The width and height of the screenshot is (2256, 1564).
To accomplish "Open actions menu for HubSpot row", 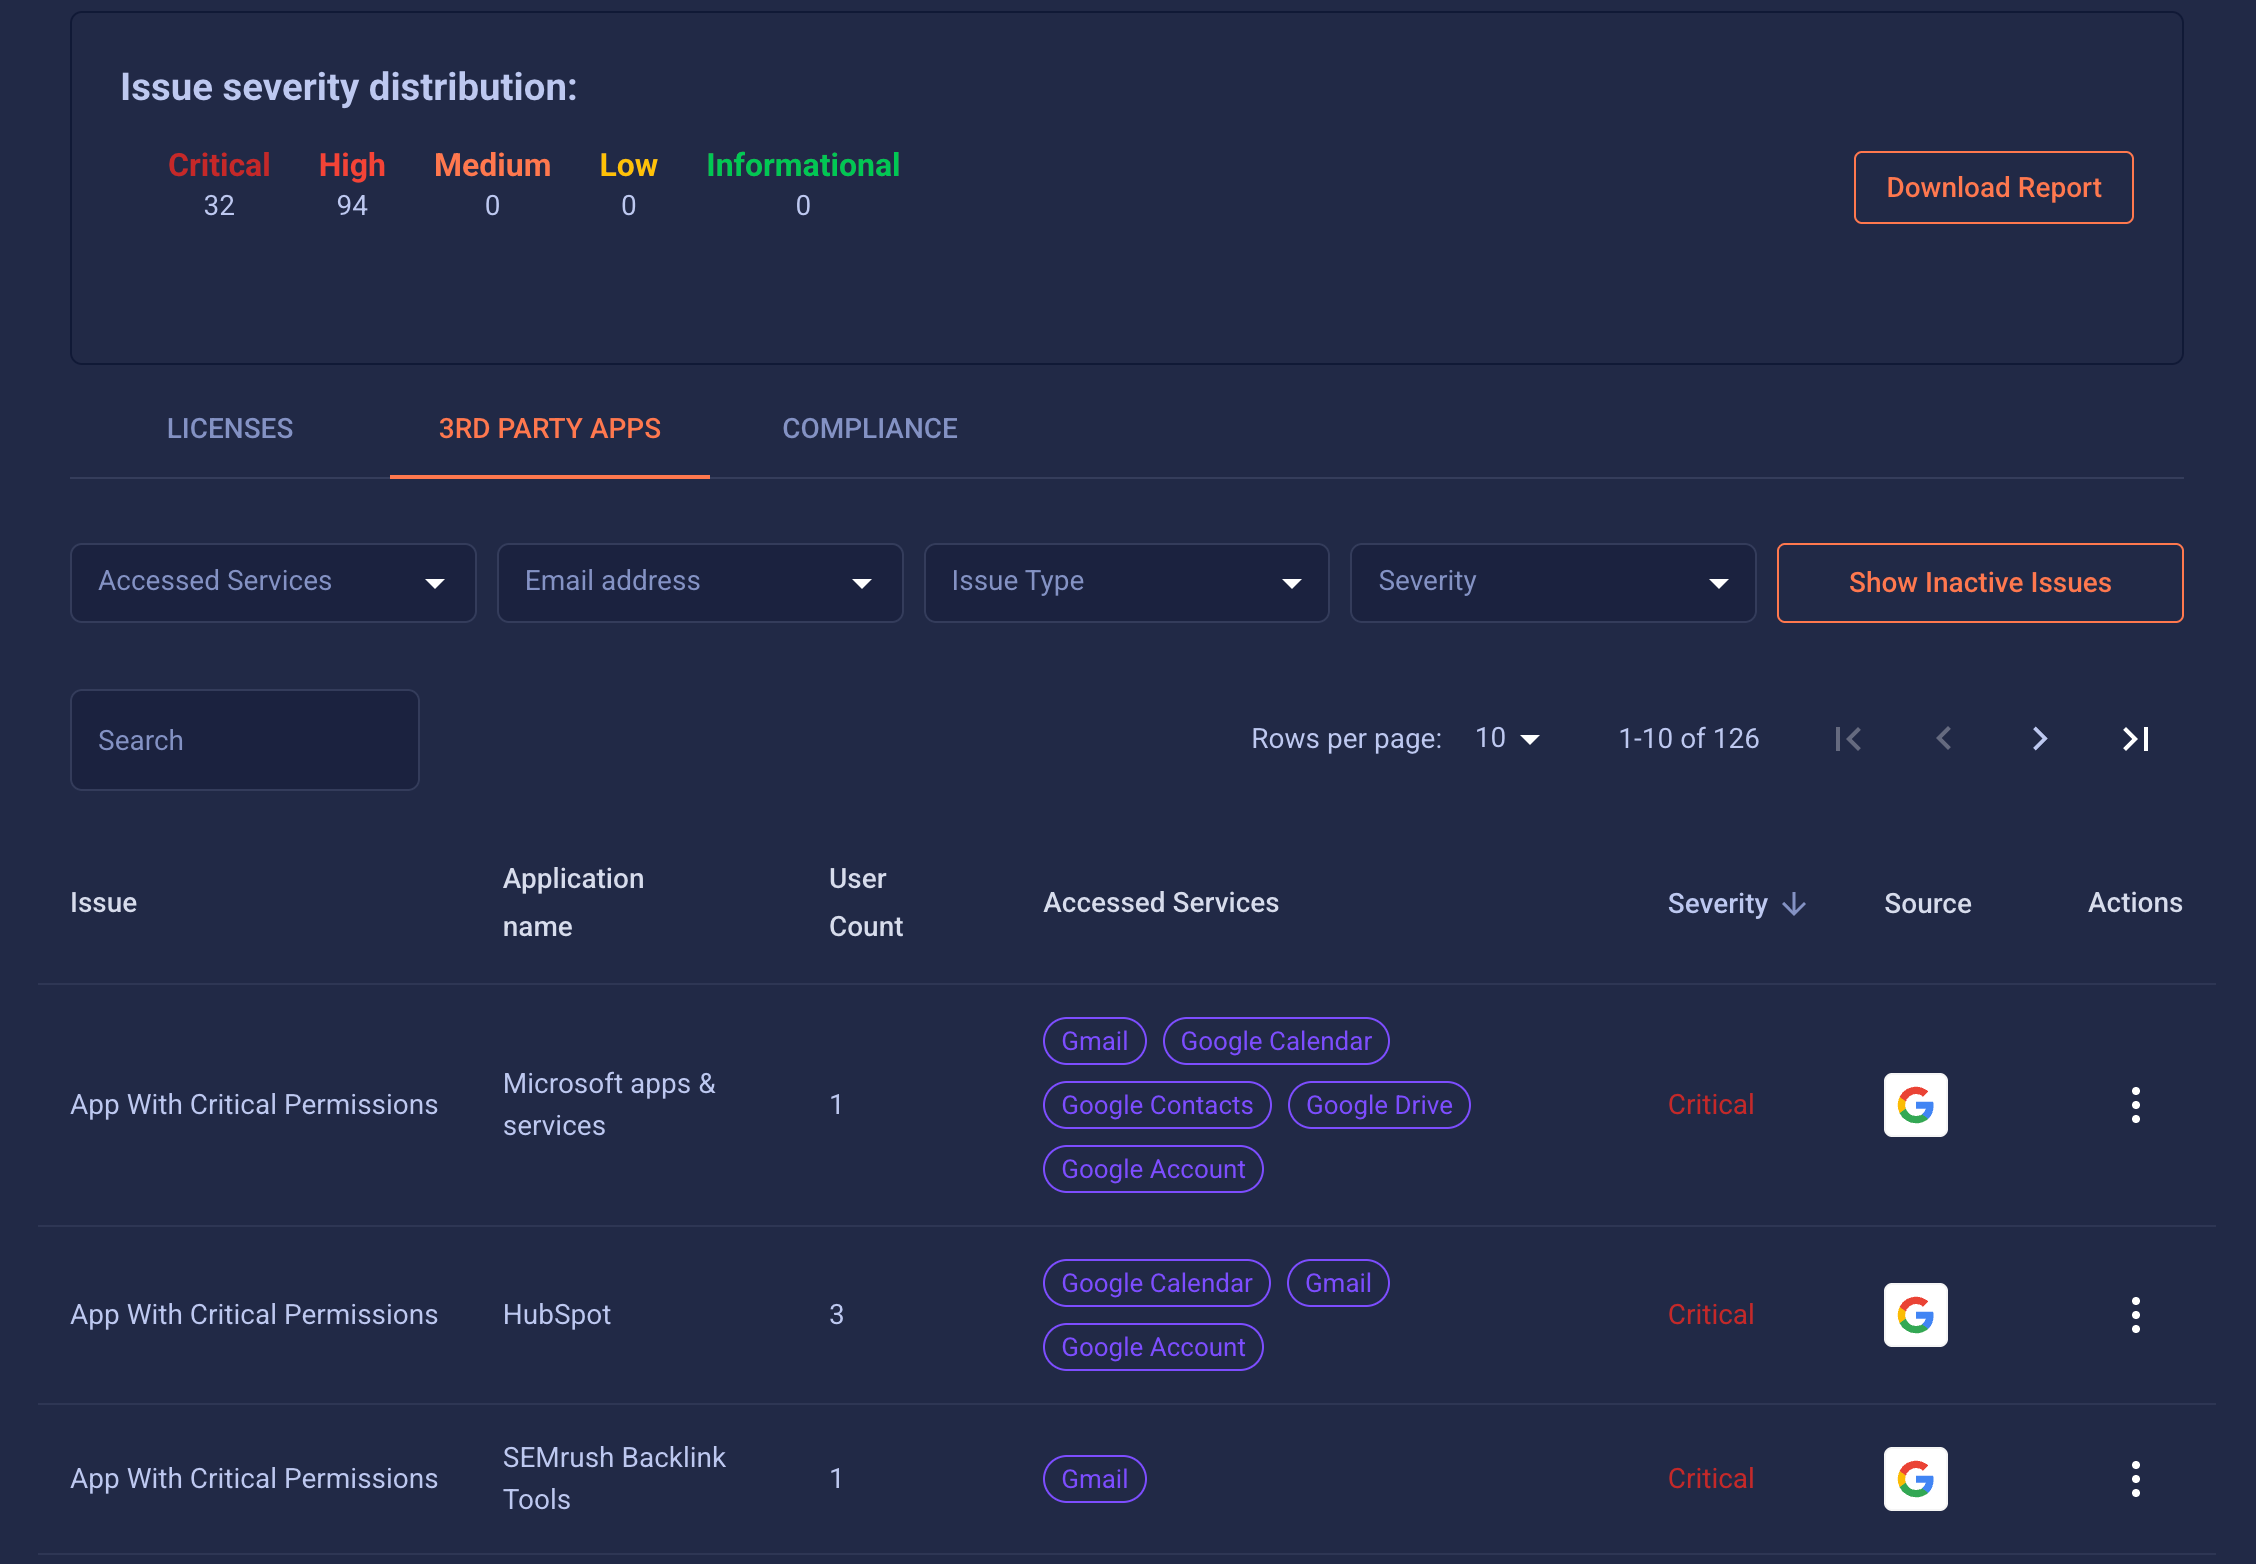I will coord(2135,1315).
